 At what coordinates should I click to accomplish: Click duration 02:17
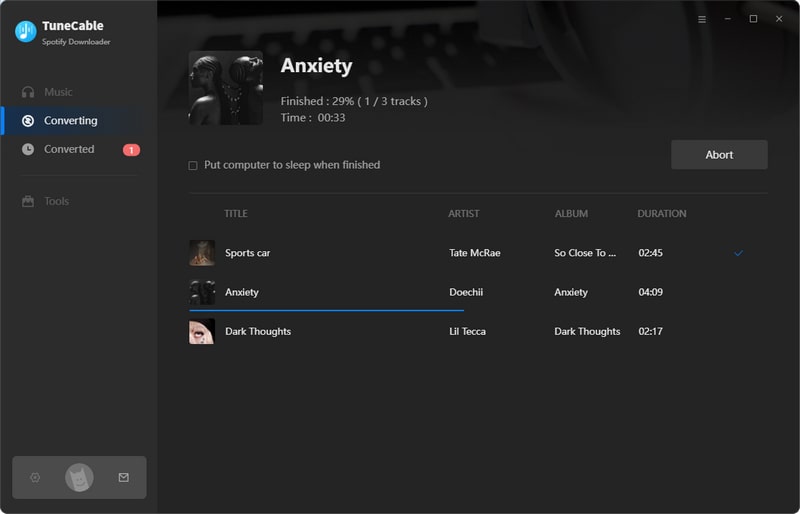(651, 331)
